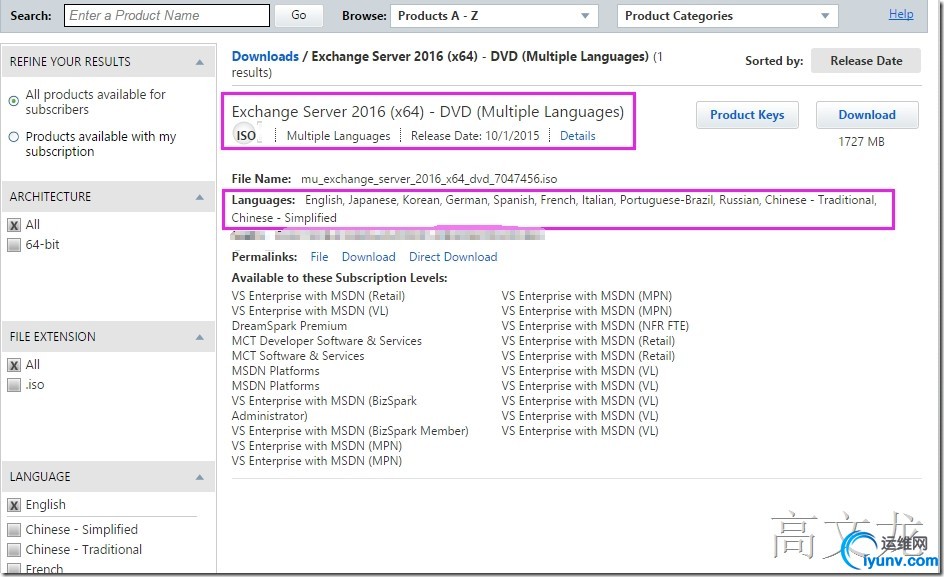Open the Downloads breadcrumb link
This screenshot has width=944, height=577.
(265, 57)
